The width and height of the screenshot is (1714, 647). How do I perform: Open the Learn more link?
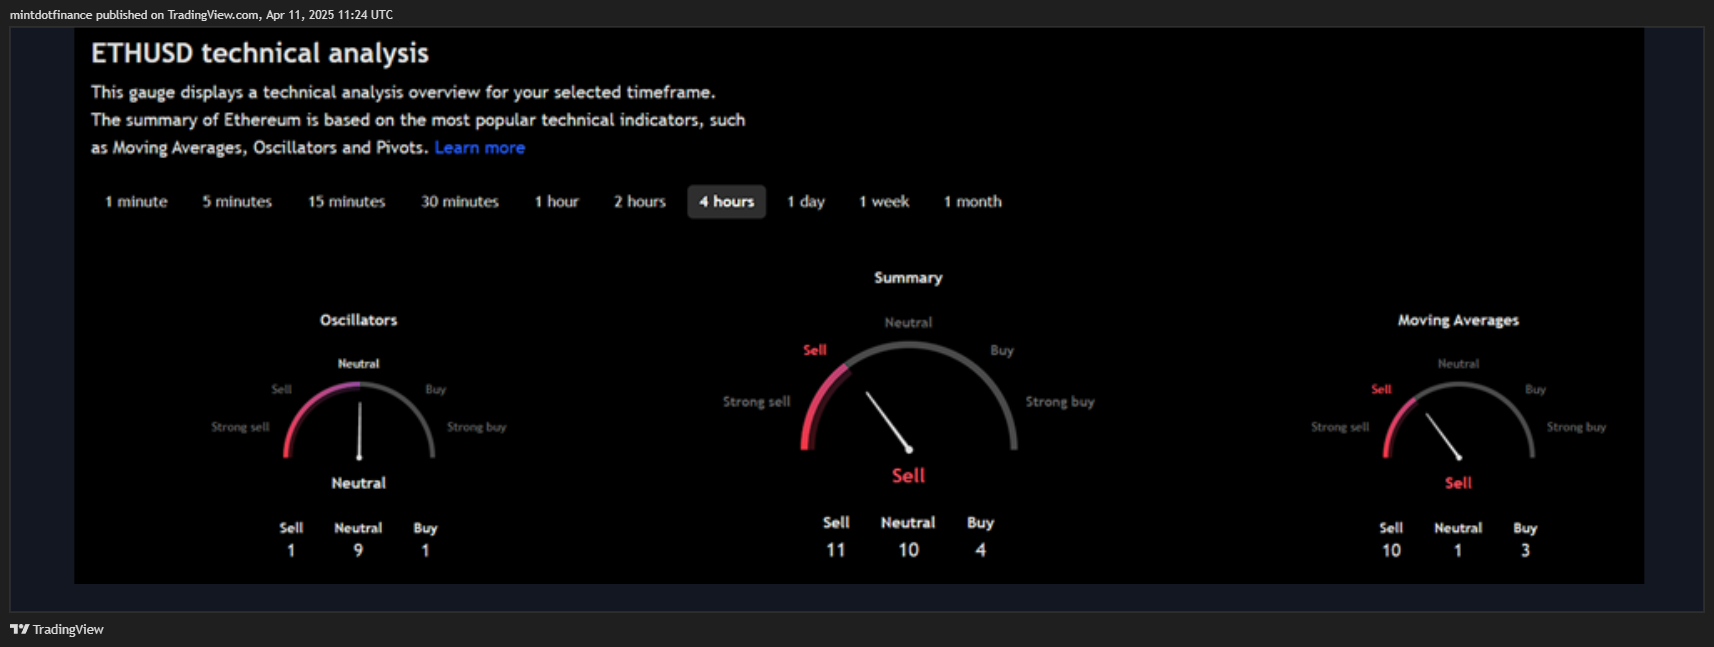click(x=480, y=147)
